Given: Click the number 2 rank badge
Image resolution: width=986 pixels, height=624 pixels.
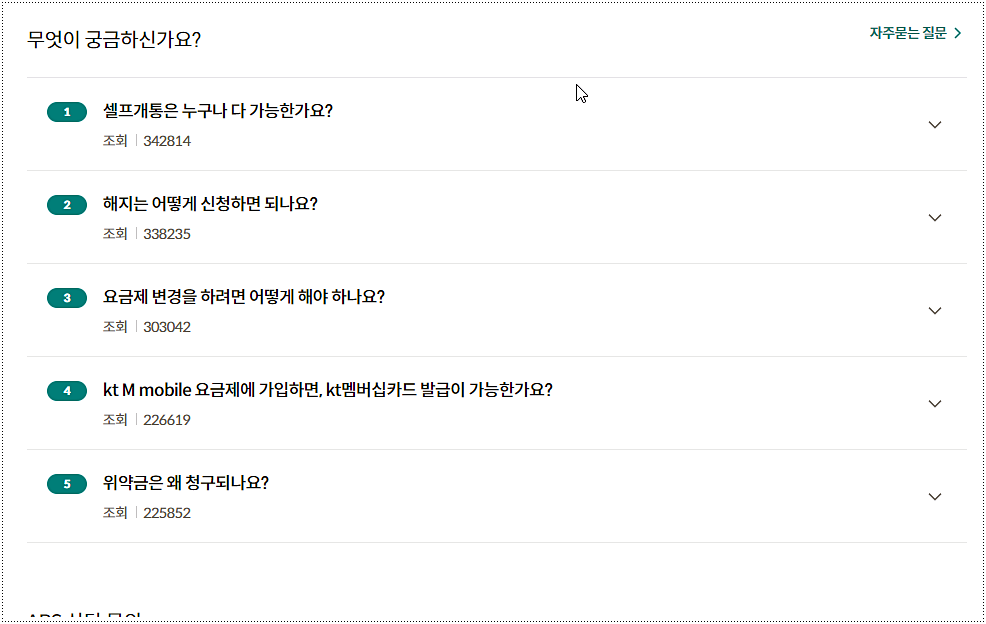Looking at the screenshot, I should point(67,205).
